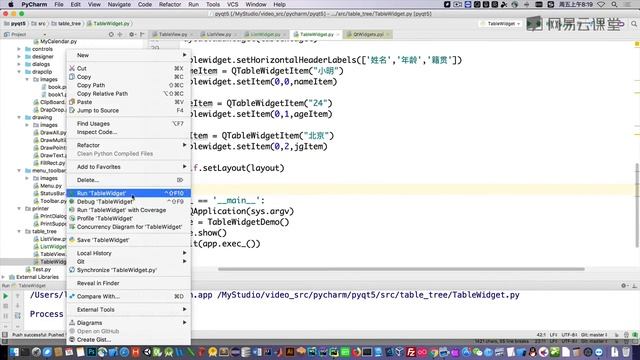Click the Stop icon in Run panel
This screenshot has width=640, height=360.
(x=5, y=306)
